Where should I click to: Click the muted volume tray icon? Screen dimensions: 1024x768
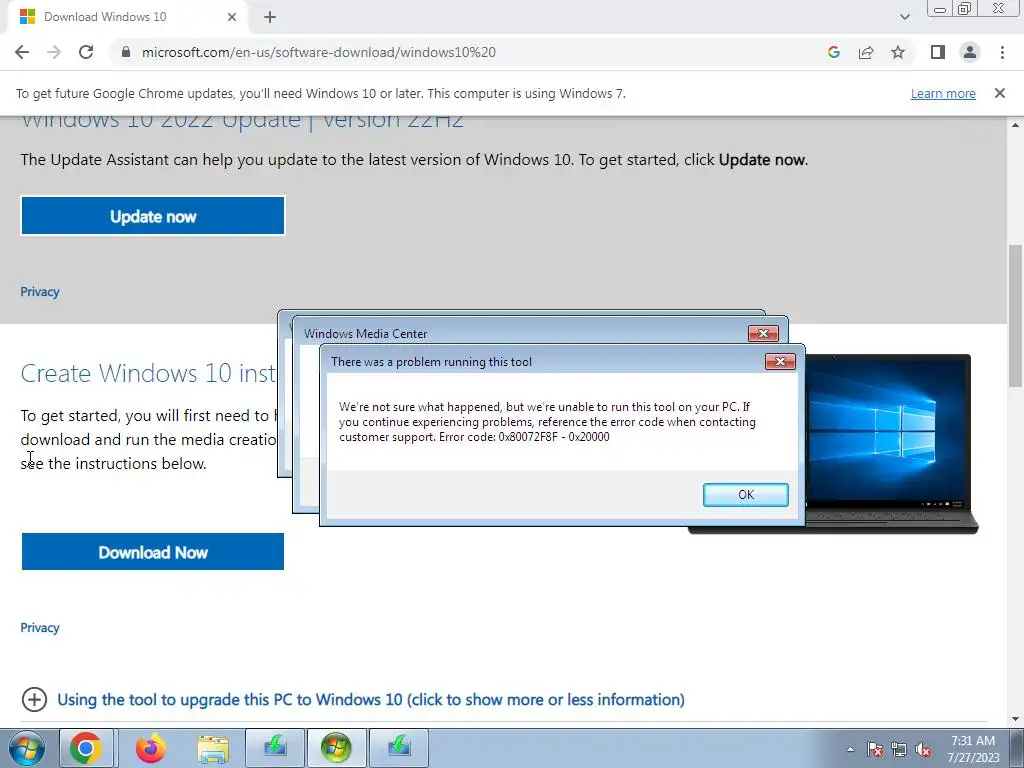pos(923,749)
